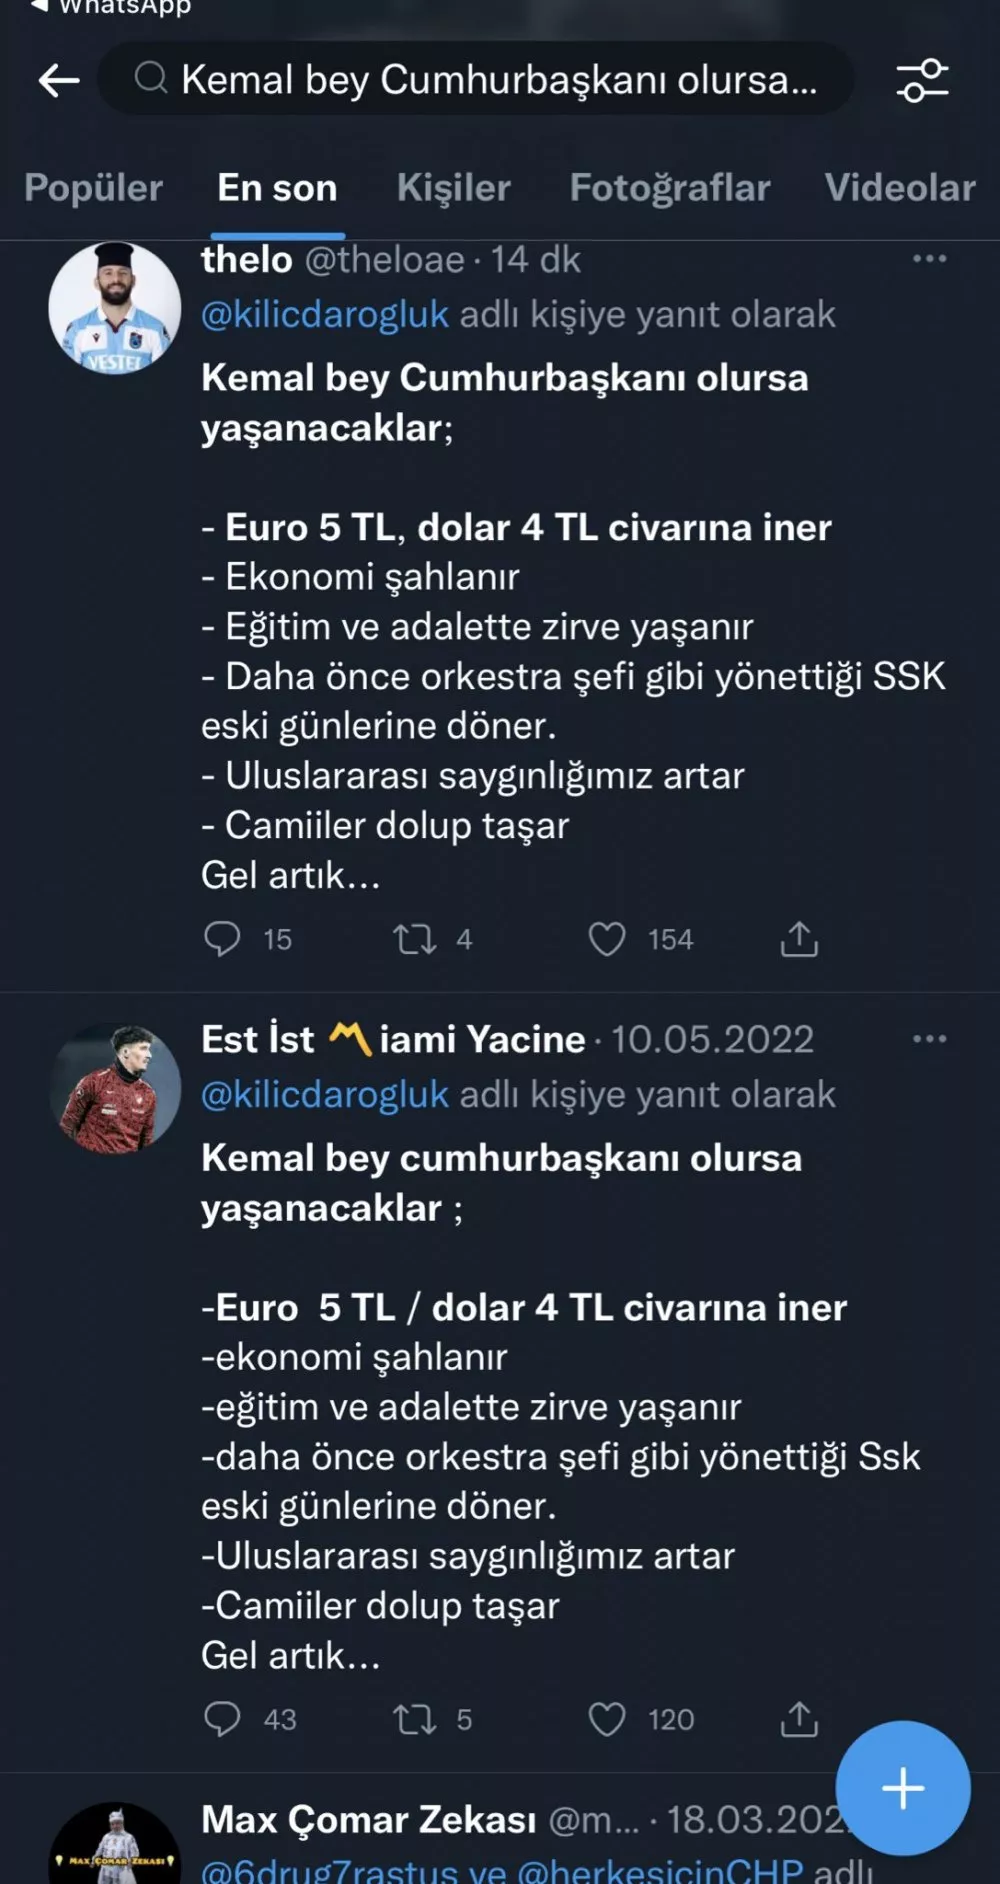Share the Est İst iami Yacine tweet
The width and height of the screenshot is (1000, 1884).
tap(799, 1719)
